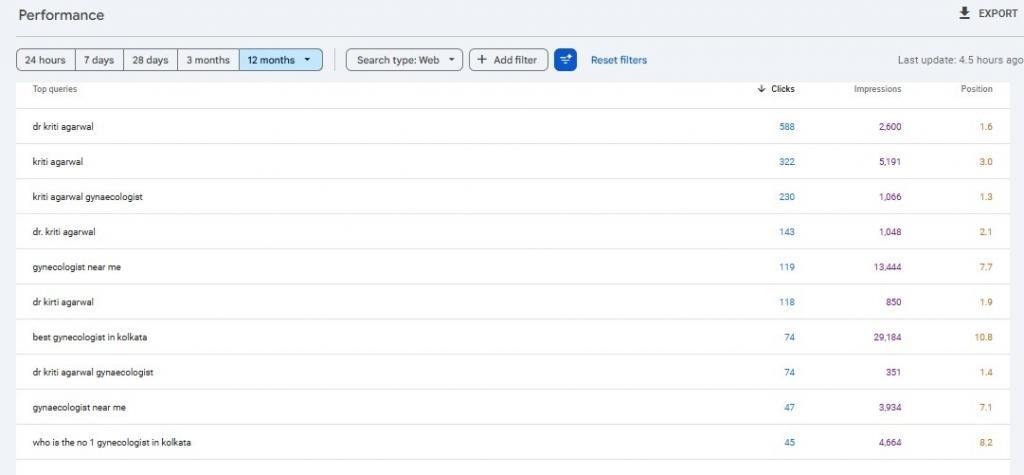Select the 28 days date range
Viewport: 1024px width, 475px height.
150,59
